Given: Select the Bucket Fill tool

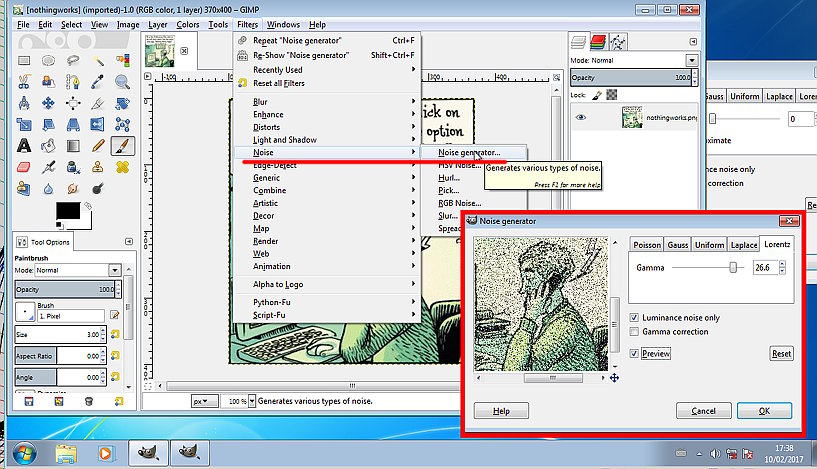Looking at the screenshot, I should point(48,146).
